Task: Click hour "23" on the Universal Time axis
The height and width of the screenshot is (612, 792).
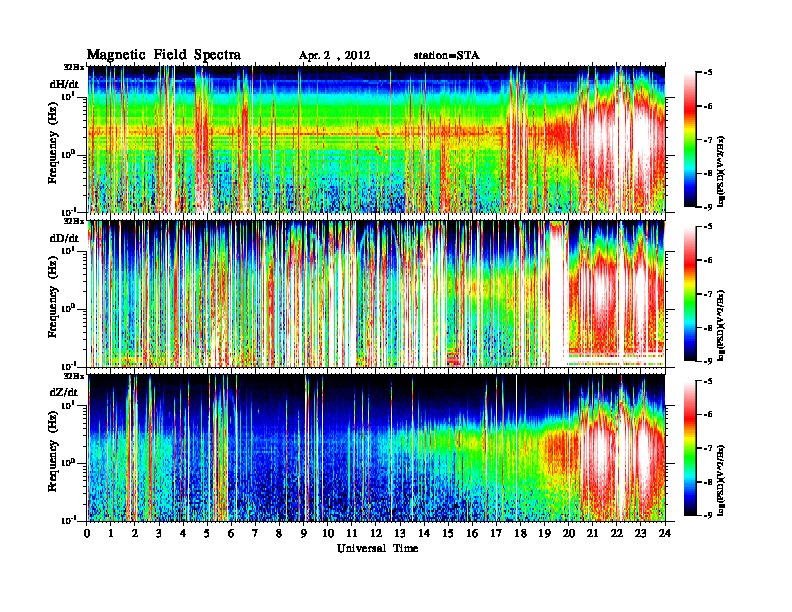Action: (640, 533)
